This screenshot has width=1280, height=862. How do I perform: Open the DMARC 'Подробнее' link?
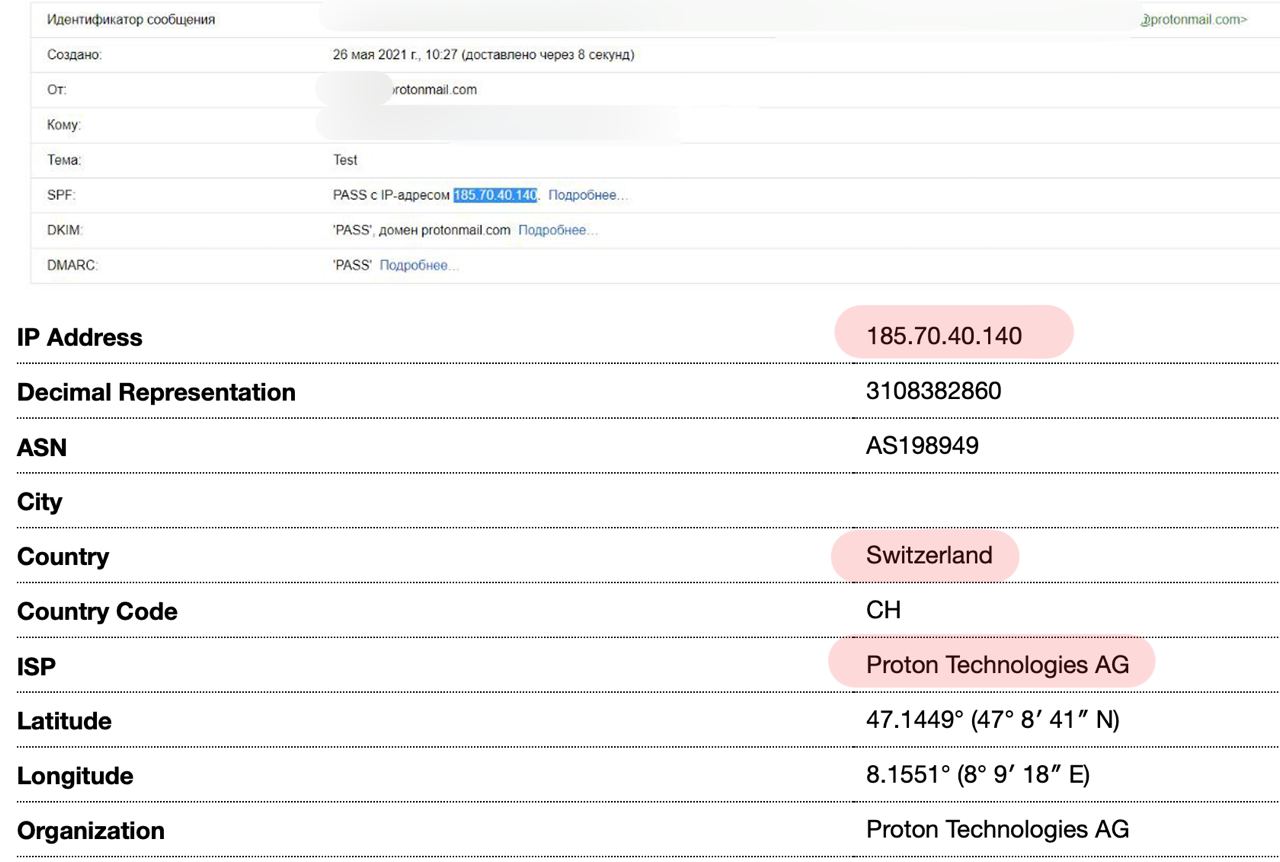tap(420, 265)
